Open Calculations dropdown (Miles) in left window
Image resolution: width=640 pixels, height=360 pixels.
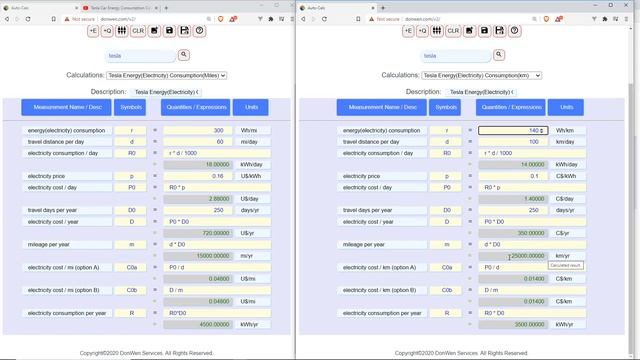pos(167,76)
